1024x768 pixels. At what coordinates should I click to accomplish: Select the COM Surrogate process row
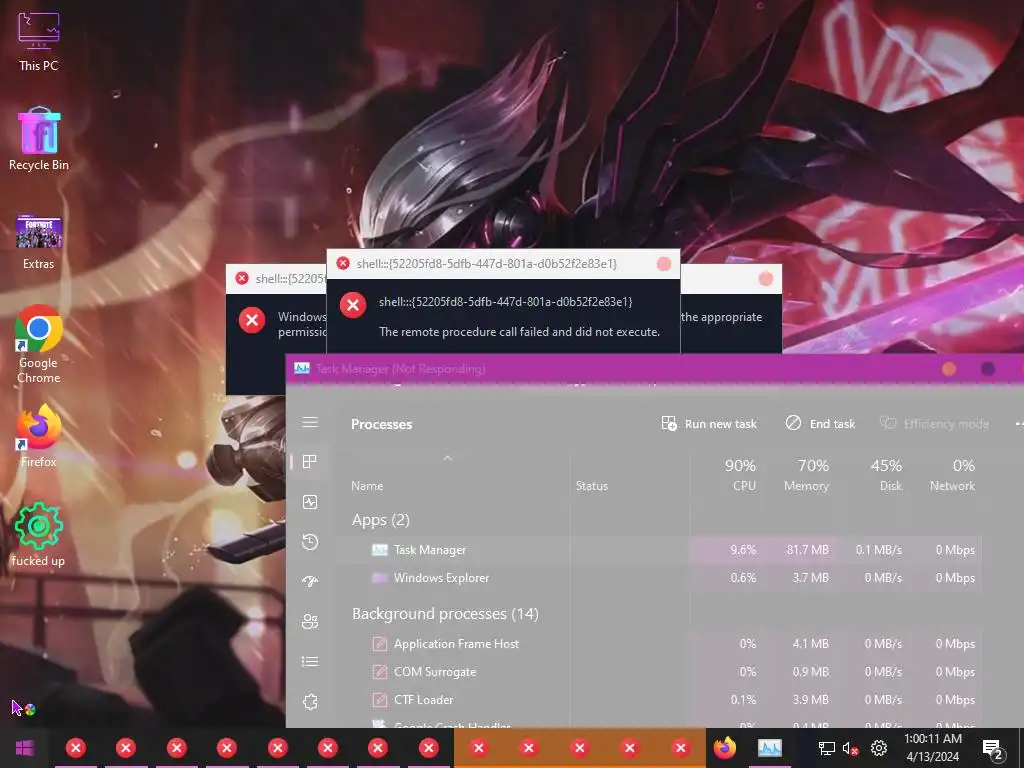pyautogui.click(x=660, y=672)
